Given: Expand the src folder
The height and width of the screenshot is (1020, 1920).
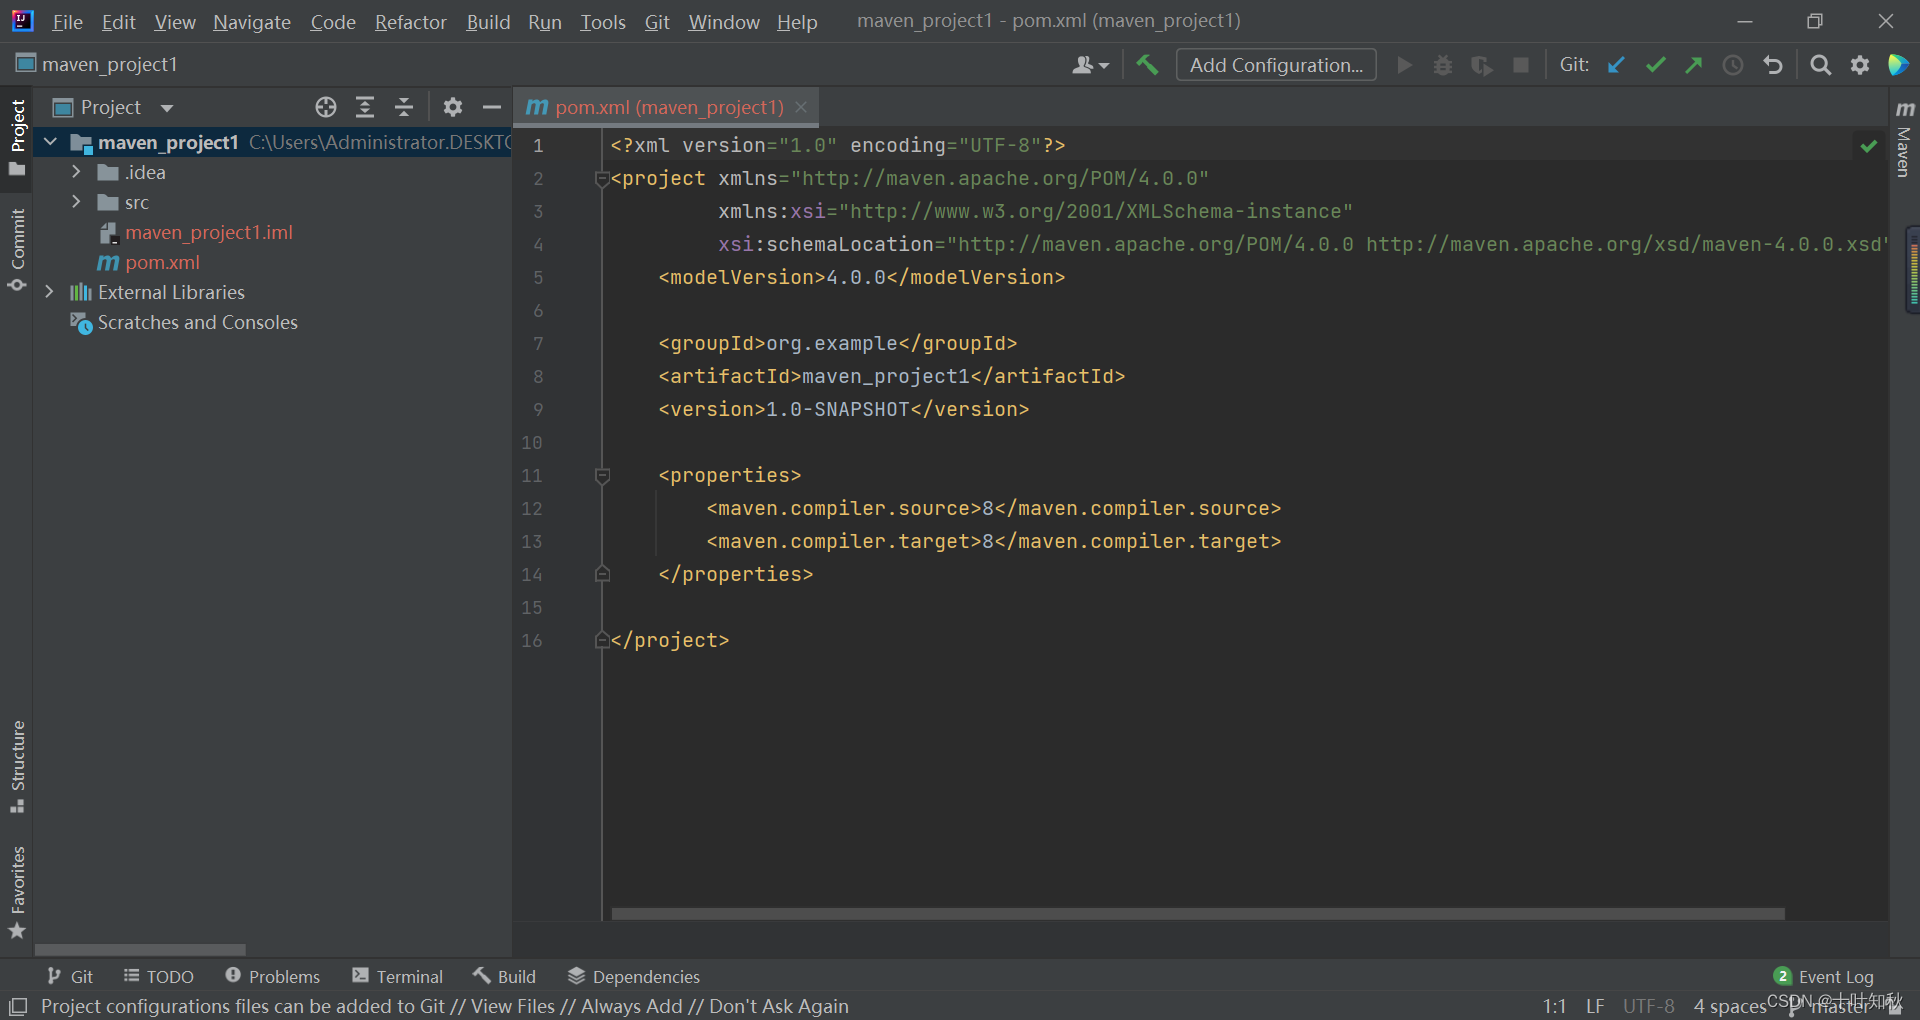Looking at the screenshot, I should point(76,202).
